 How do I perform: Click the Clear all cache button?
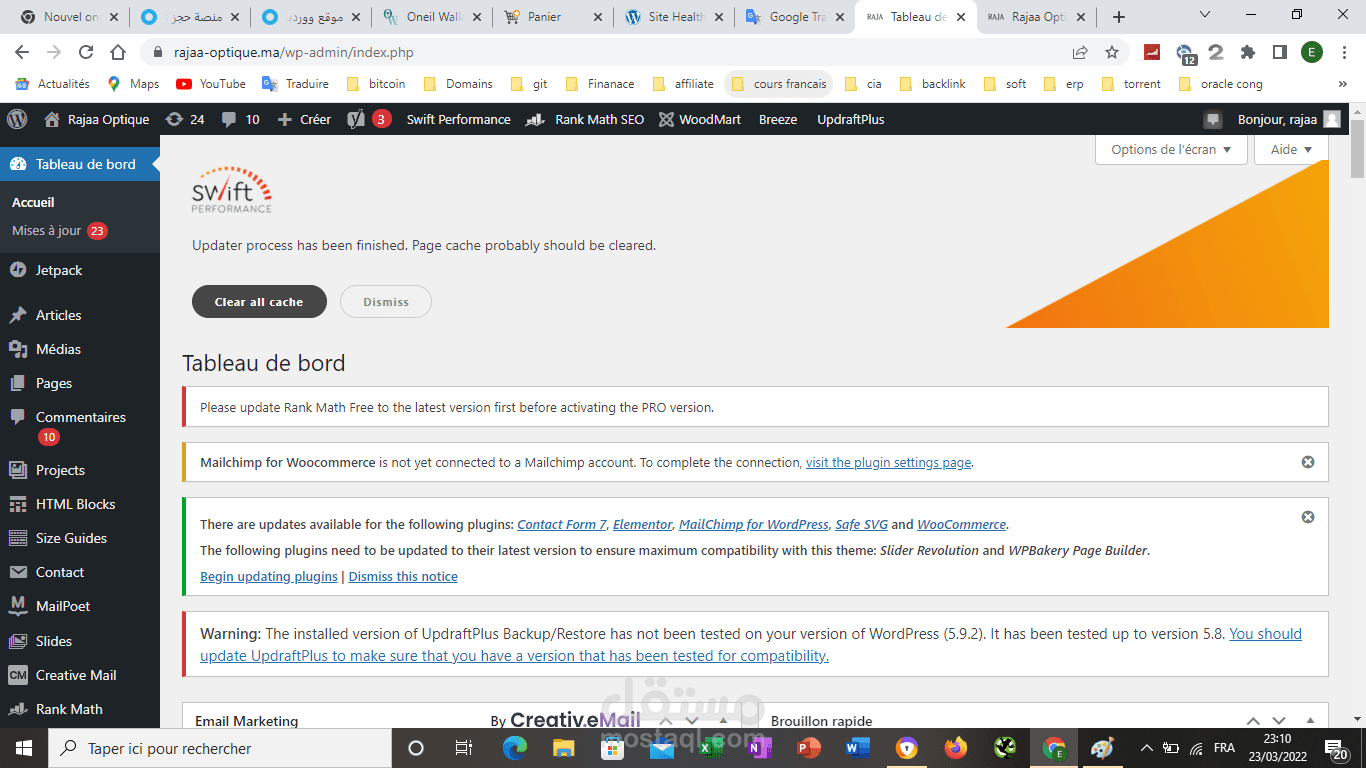pyautogui.click(x=259, y=302)
